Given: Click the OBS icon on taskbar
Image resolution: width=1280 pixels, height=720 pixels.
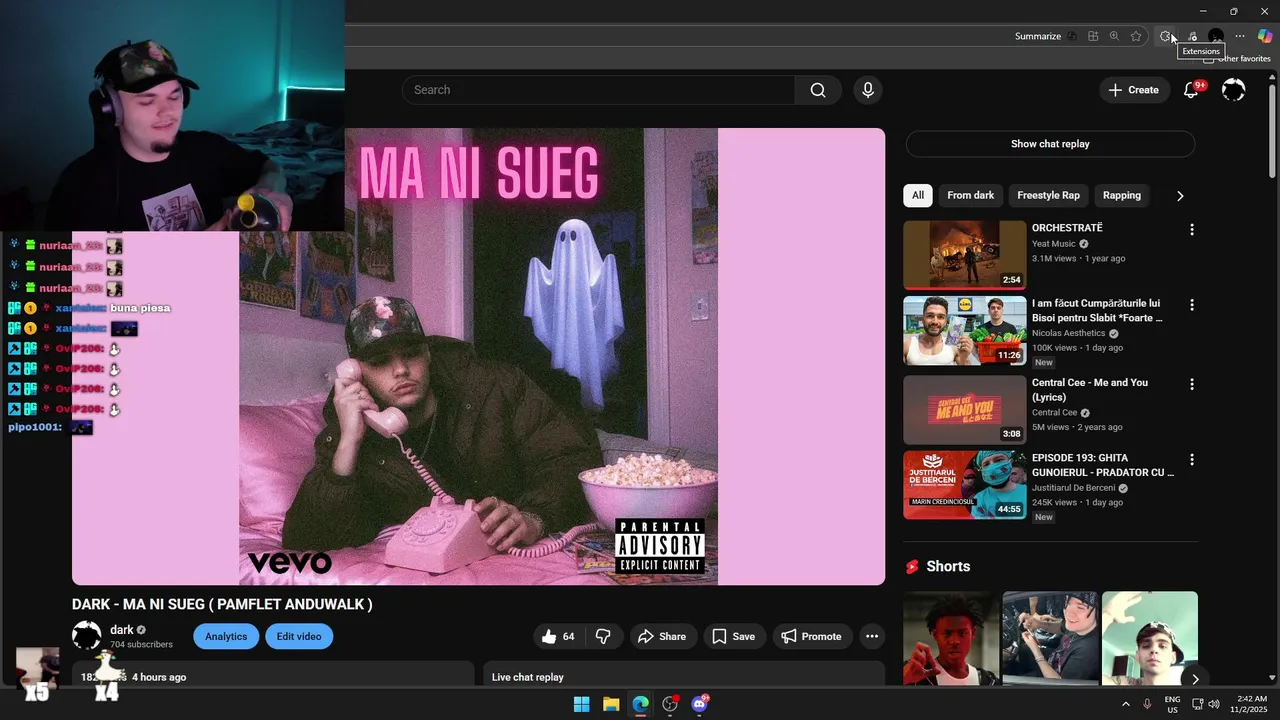Looking at the screenshot, I should tap(670, 704).
